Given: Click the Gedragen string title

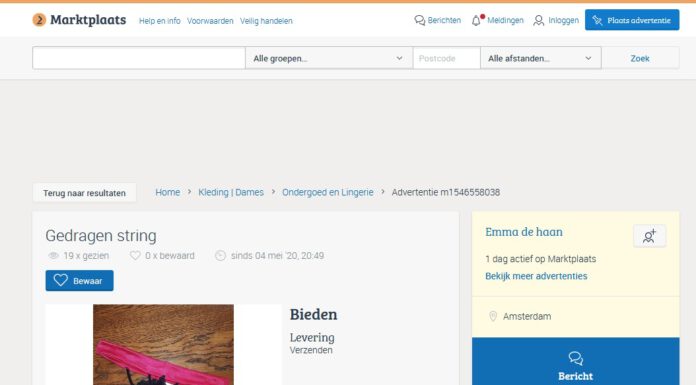Looking at the screenshot, I should pos(101,236).
